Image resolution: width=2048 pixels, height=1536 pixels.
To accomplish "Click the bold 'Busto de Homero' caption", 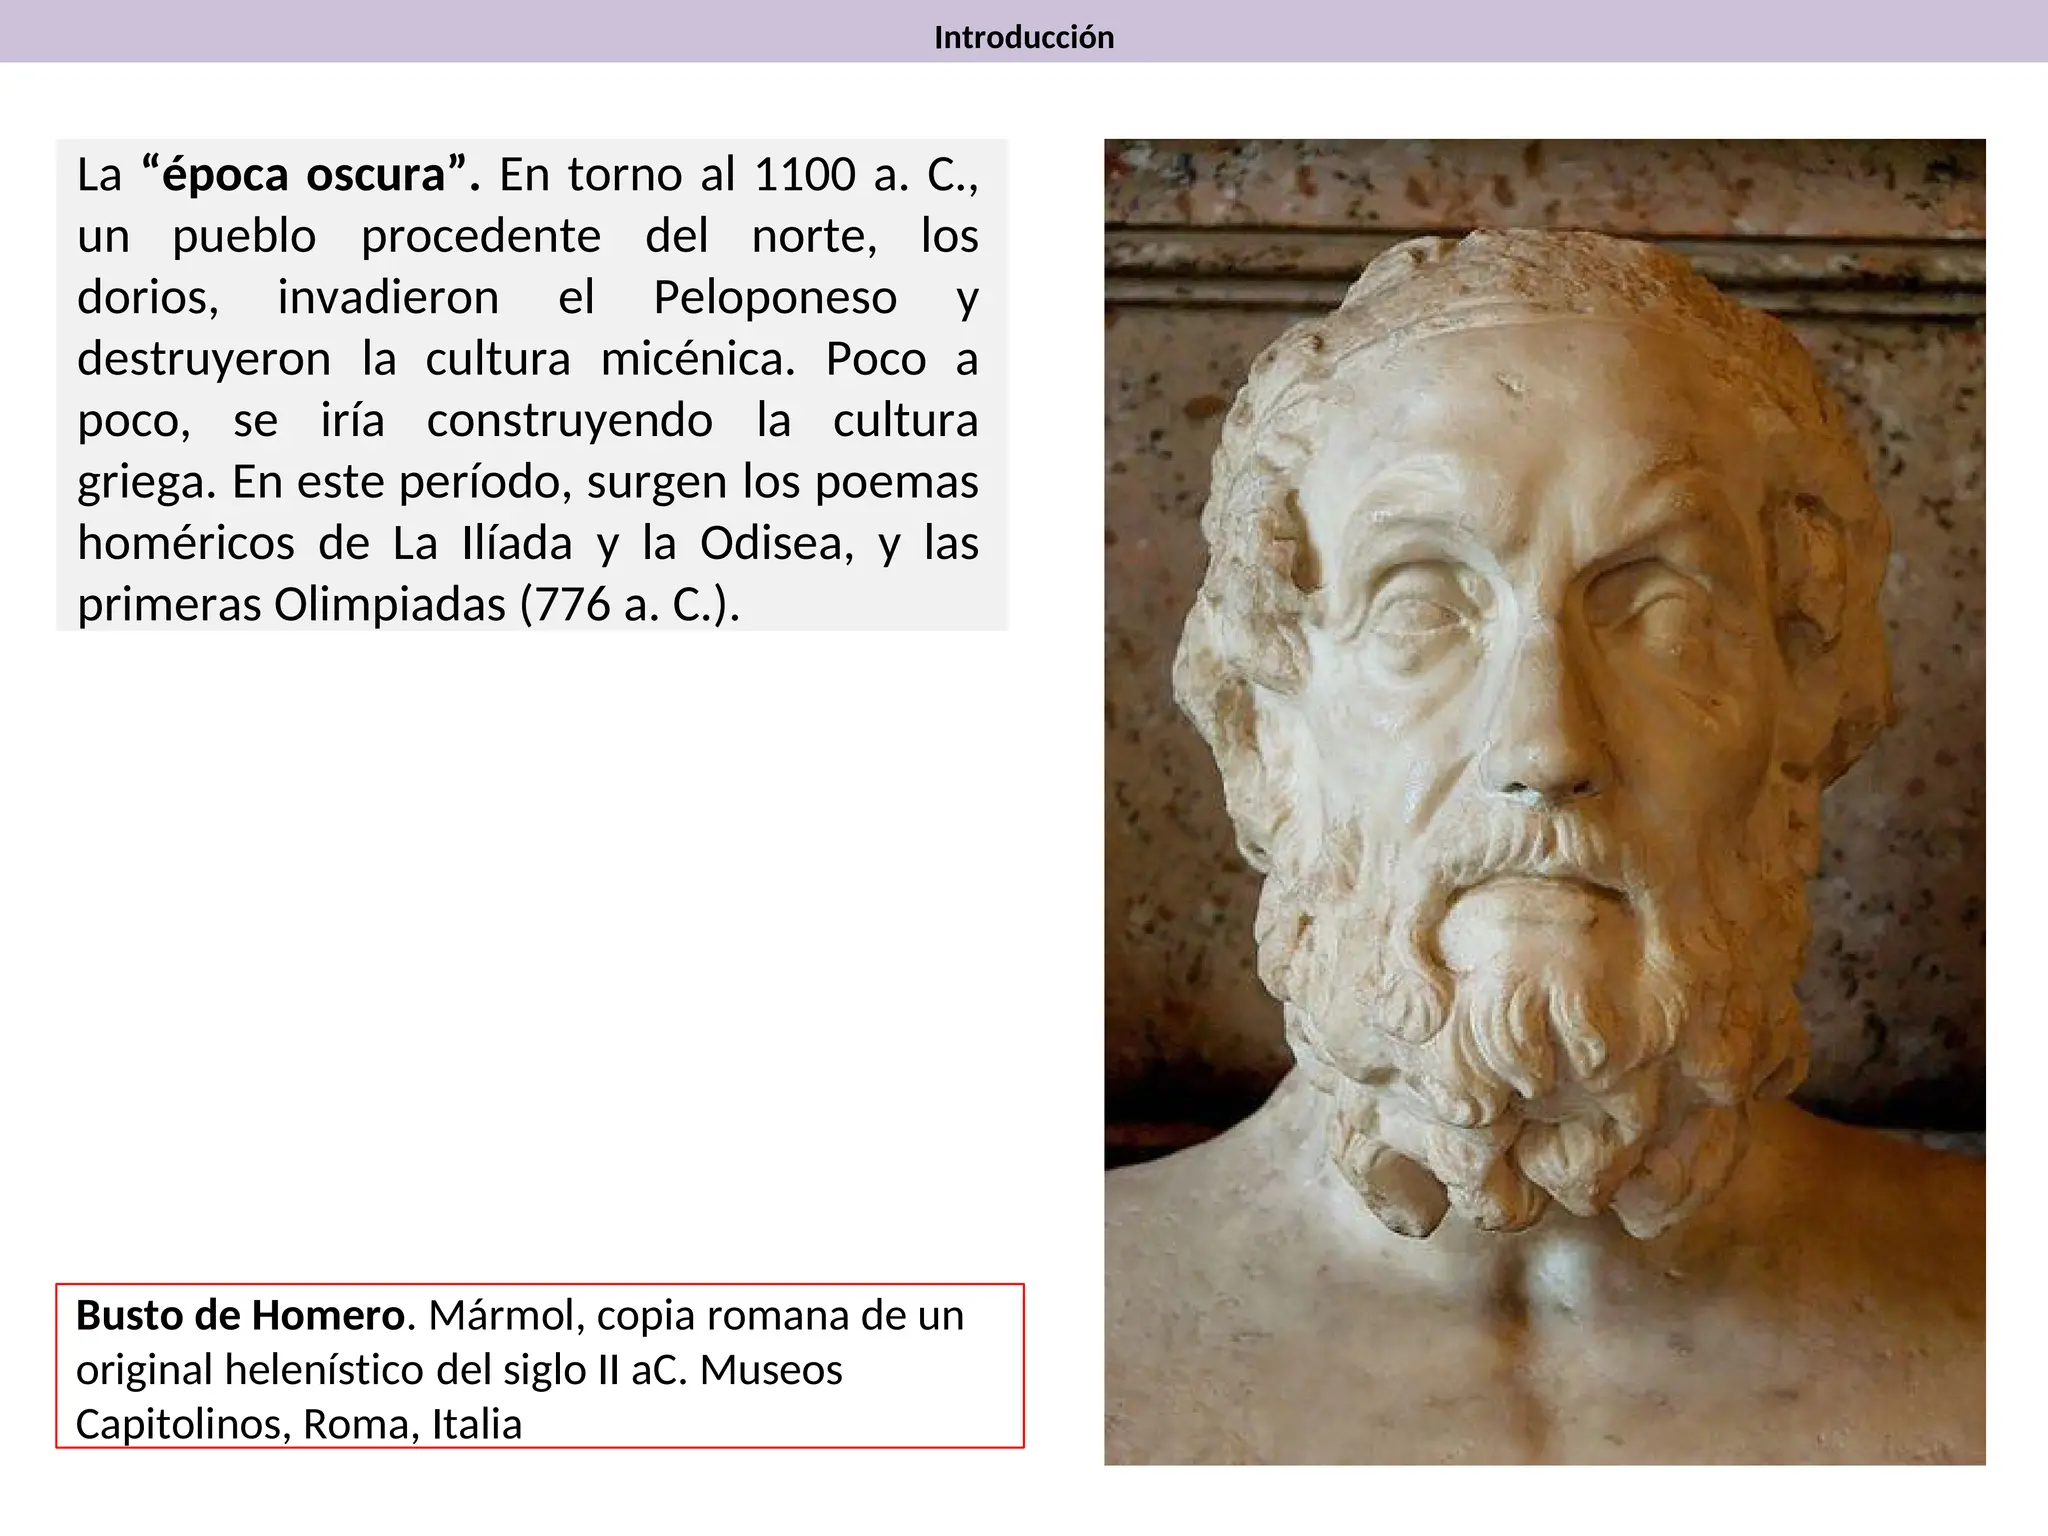I will point(240,1316).
